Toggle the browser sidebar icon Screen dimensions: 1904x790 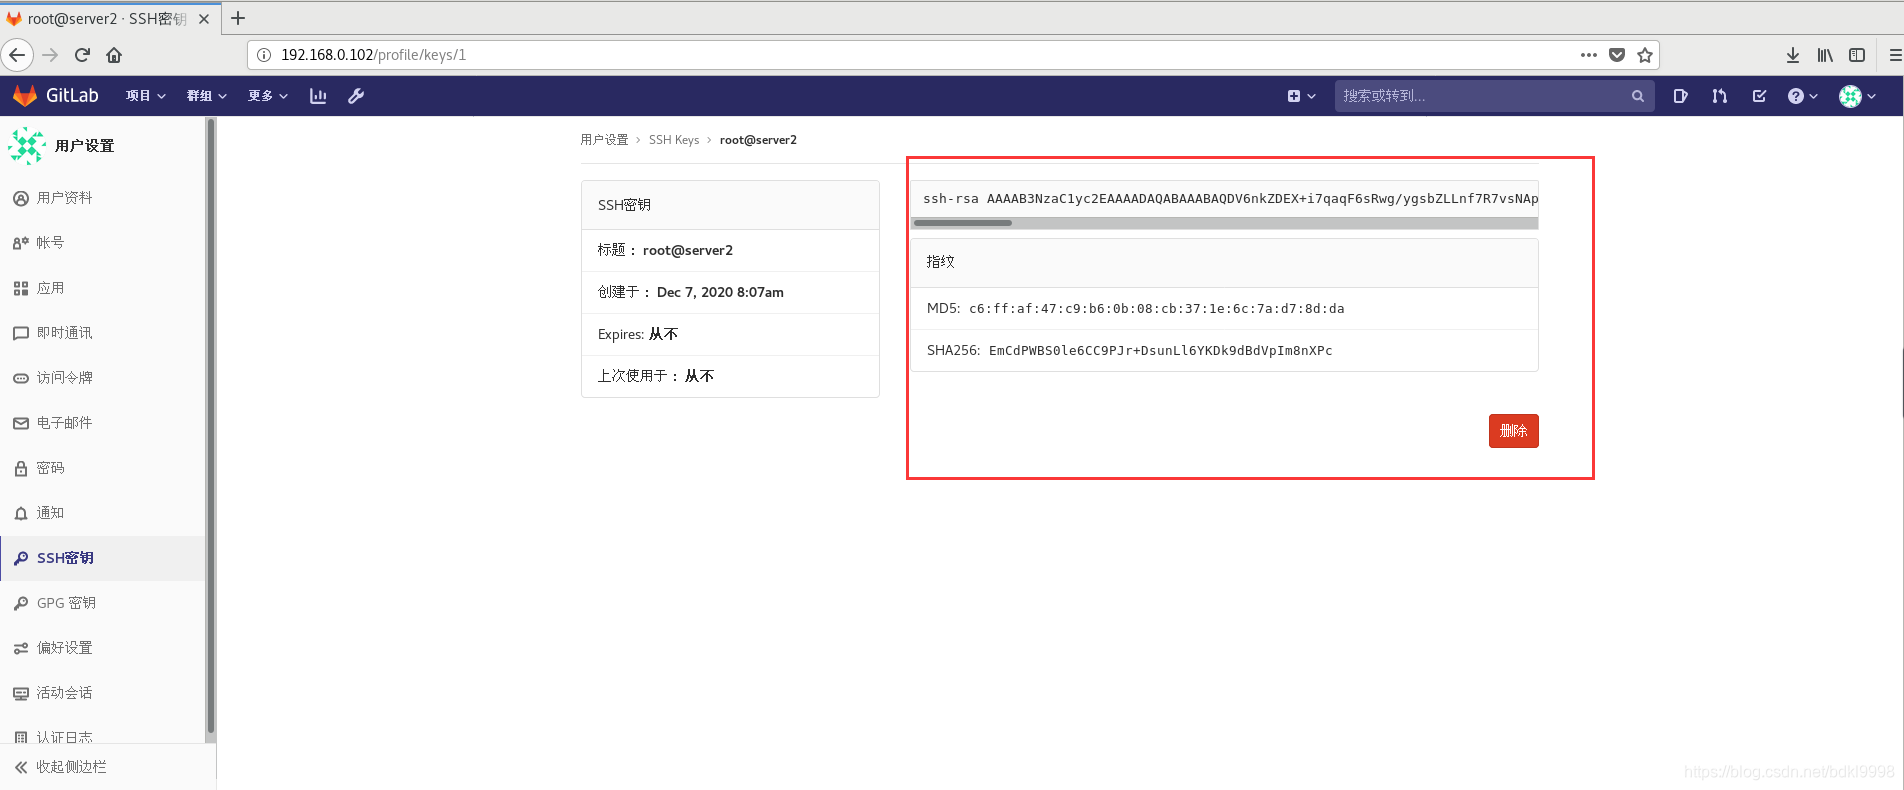click(1857, 55)
